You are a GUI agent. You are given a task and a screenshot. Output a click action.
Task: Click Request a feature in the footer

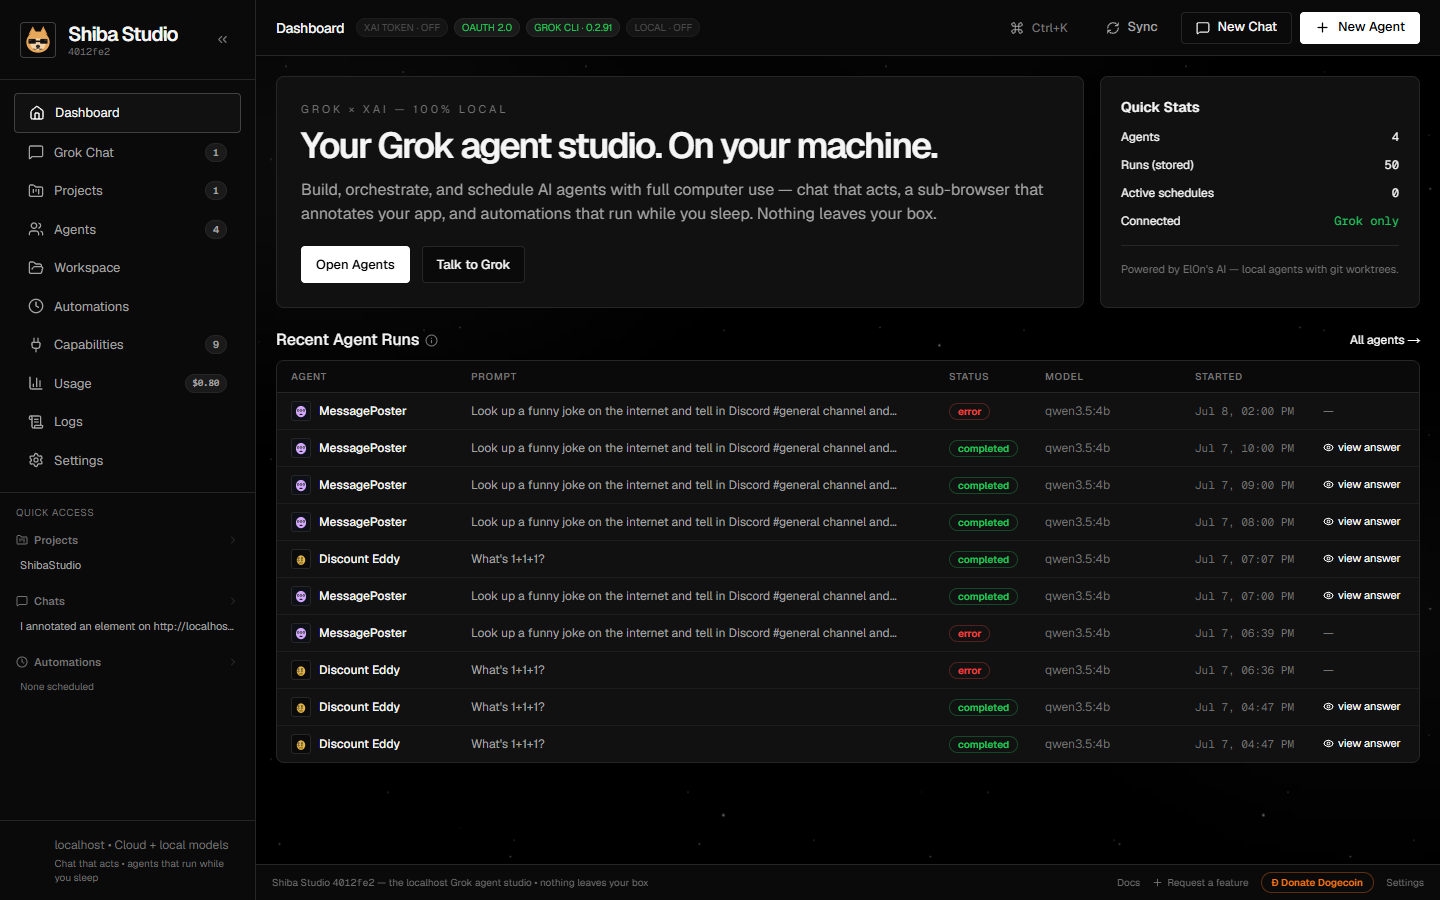pyautogui.click(x=1201, y=883)
